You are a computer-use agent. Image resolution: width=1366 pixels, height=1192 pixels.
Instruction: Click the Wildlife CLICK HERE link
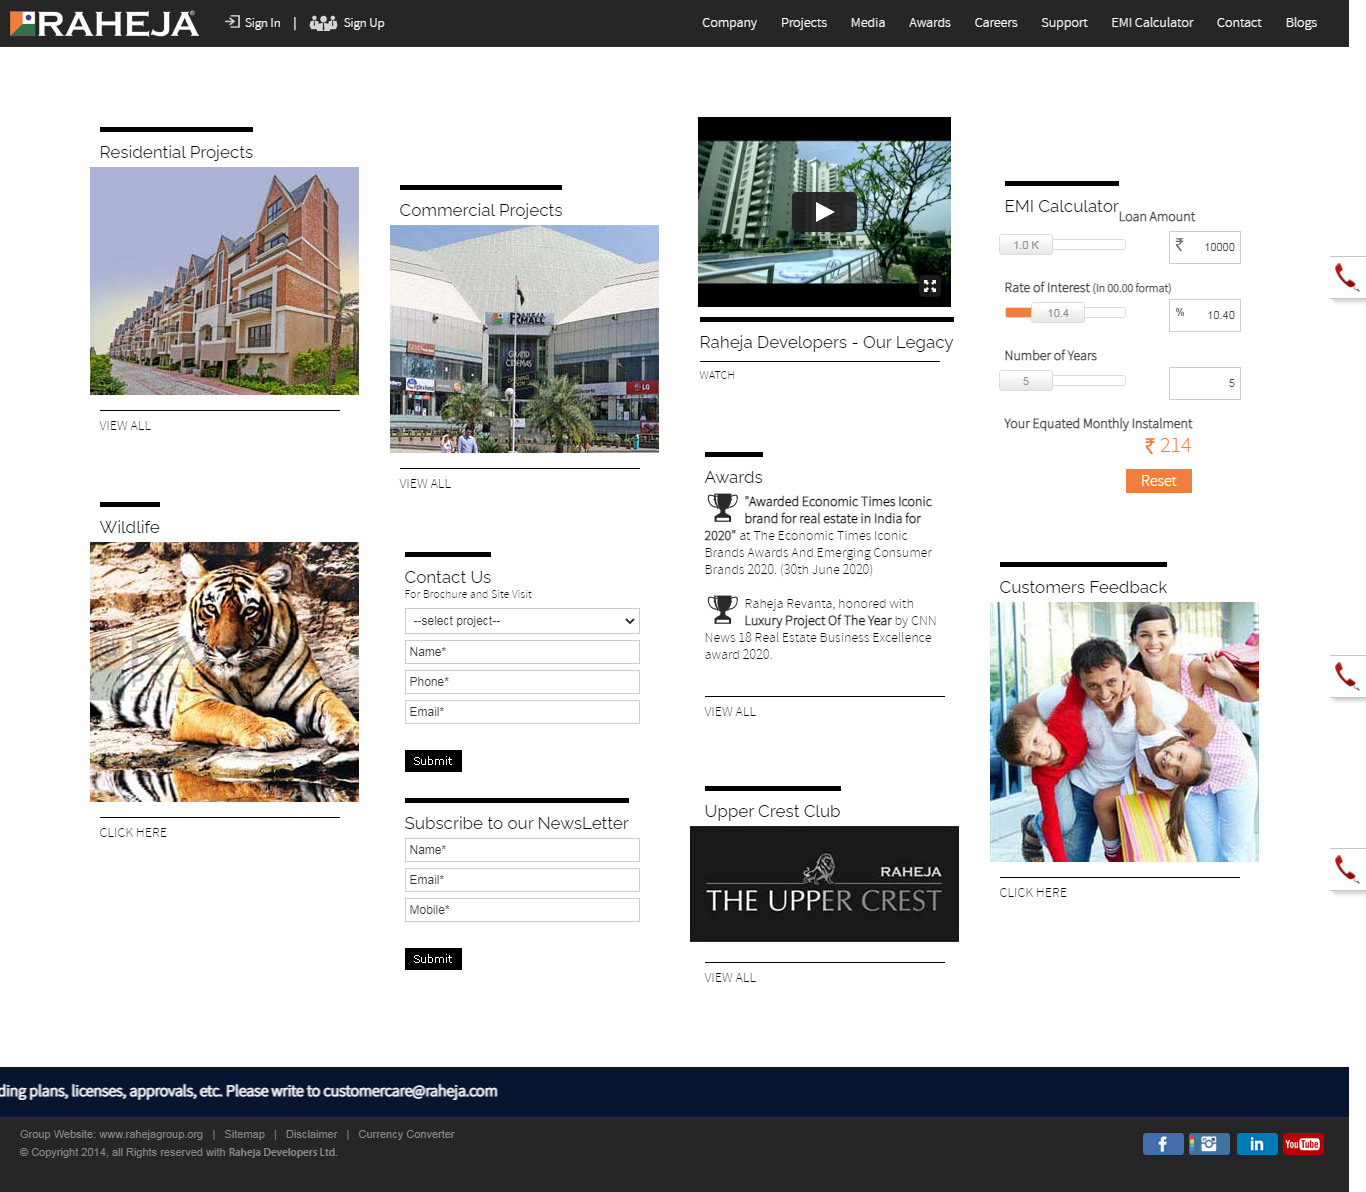(x=133, y=833)
